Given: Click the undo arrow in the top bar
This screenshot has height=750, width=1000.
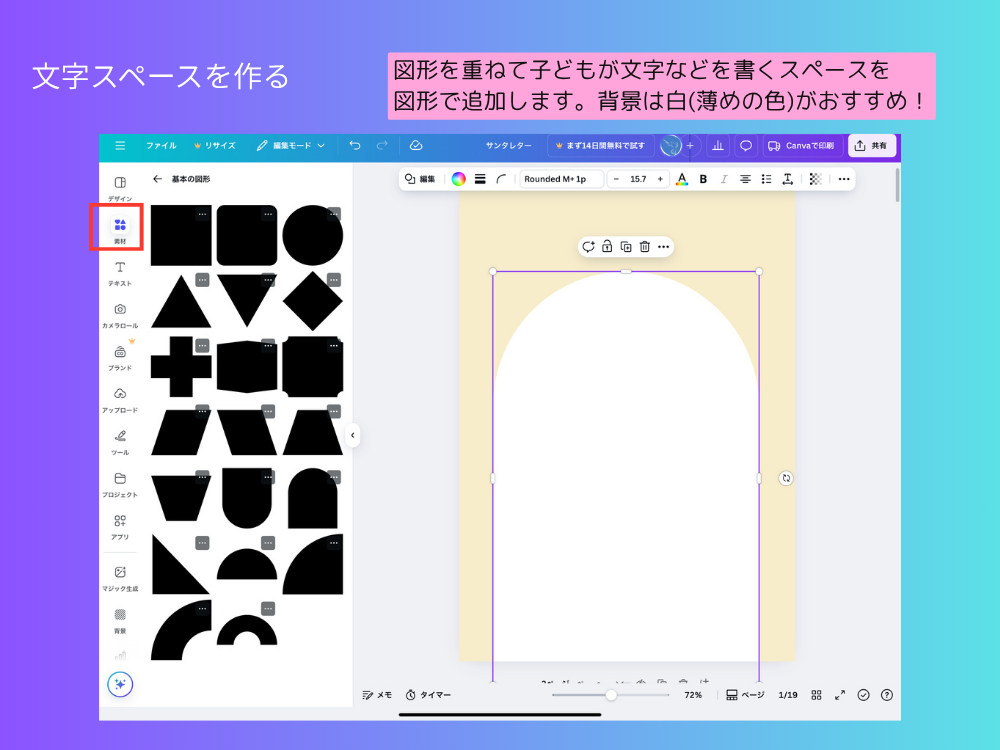Looking at the screenshot, I should [x=354, y=145].
